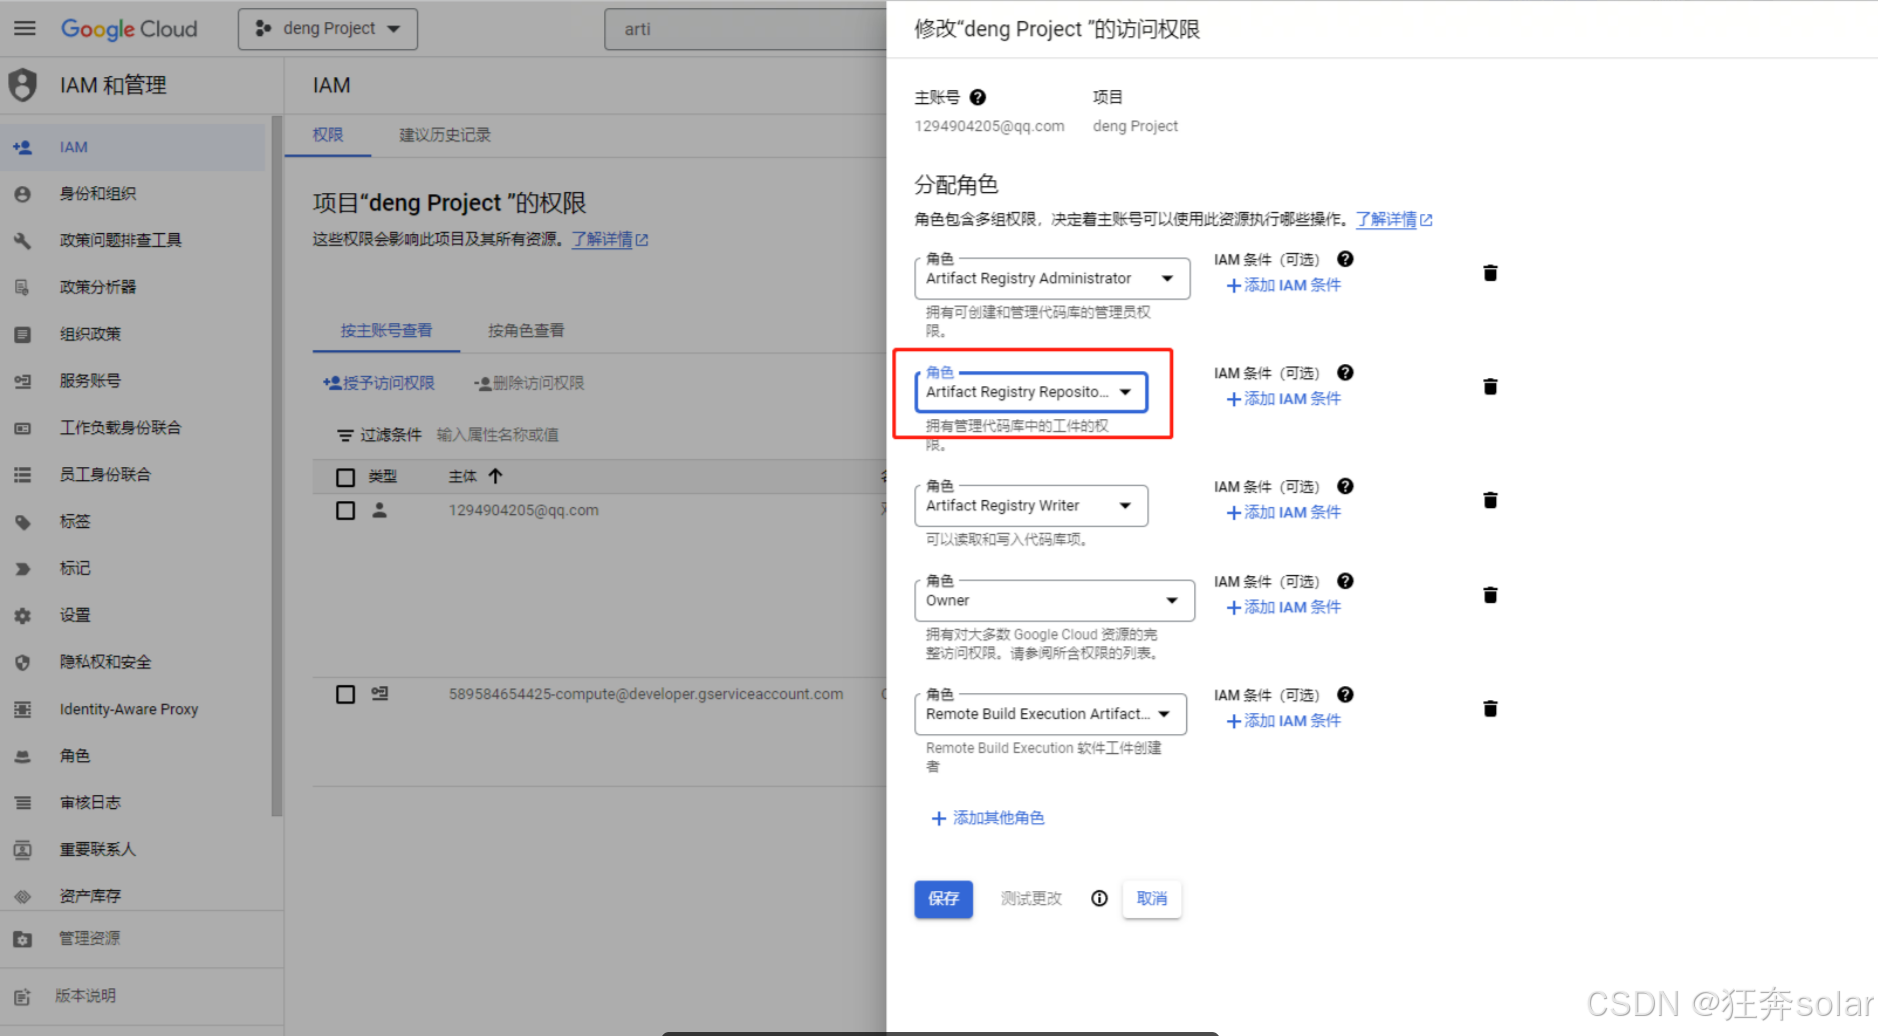Click the 身份和组织 sidebar icon
Viewport: 1878px width, 1036px height.
point(22,194)
